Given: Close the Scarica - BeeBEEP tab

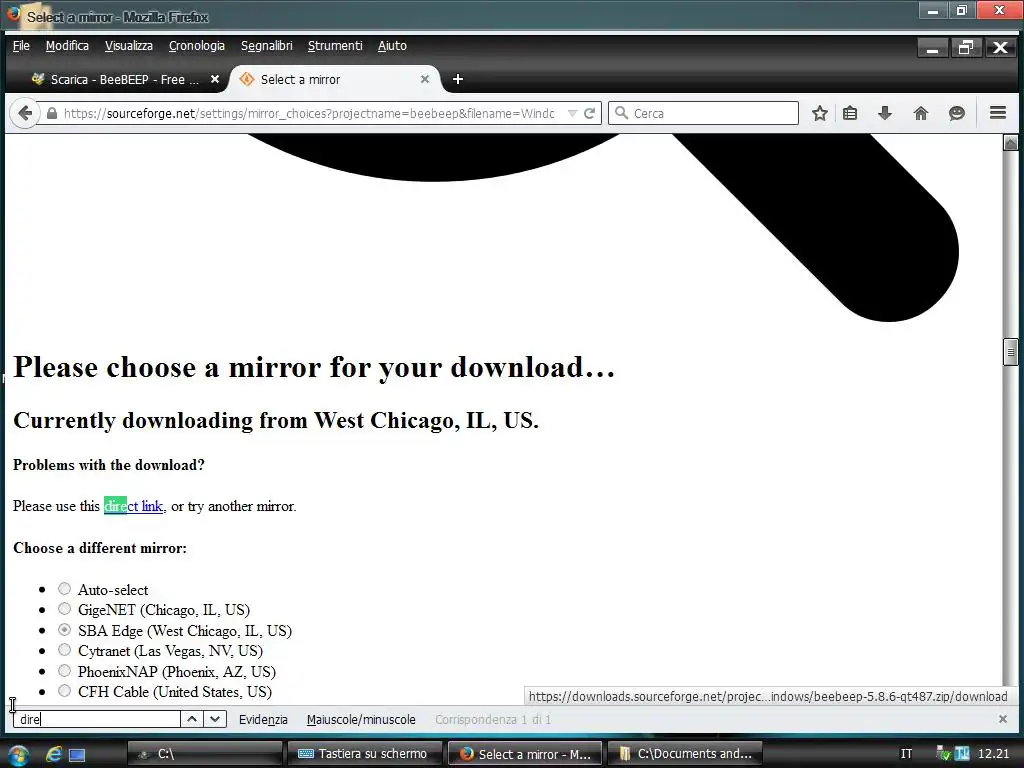Looking at the screenshot, I should click(x=215, y=79).
